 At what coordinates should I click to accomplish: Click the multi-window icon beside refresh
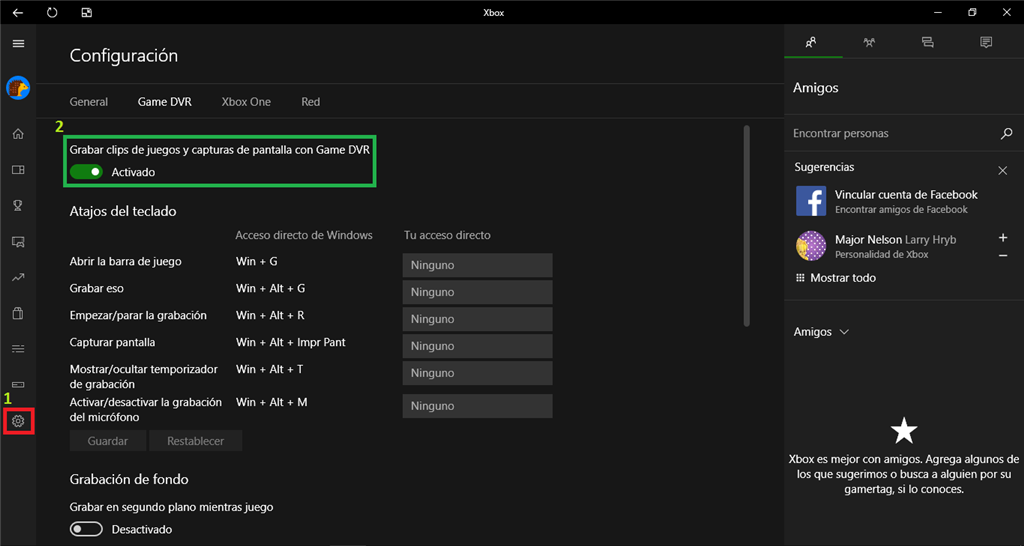pos(86,12)
